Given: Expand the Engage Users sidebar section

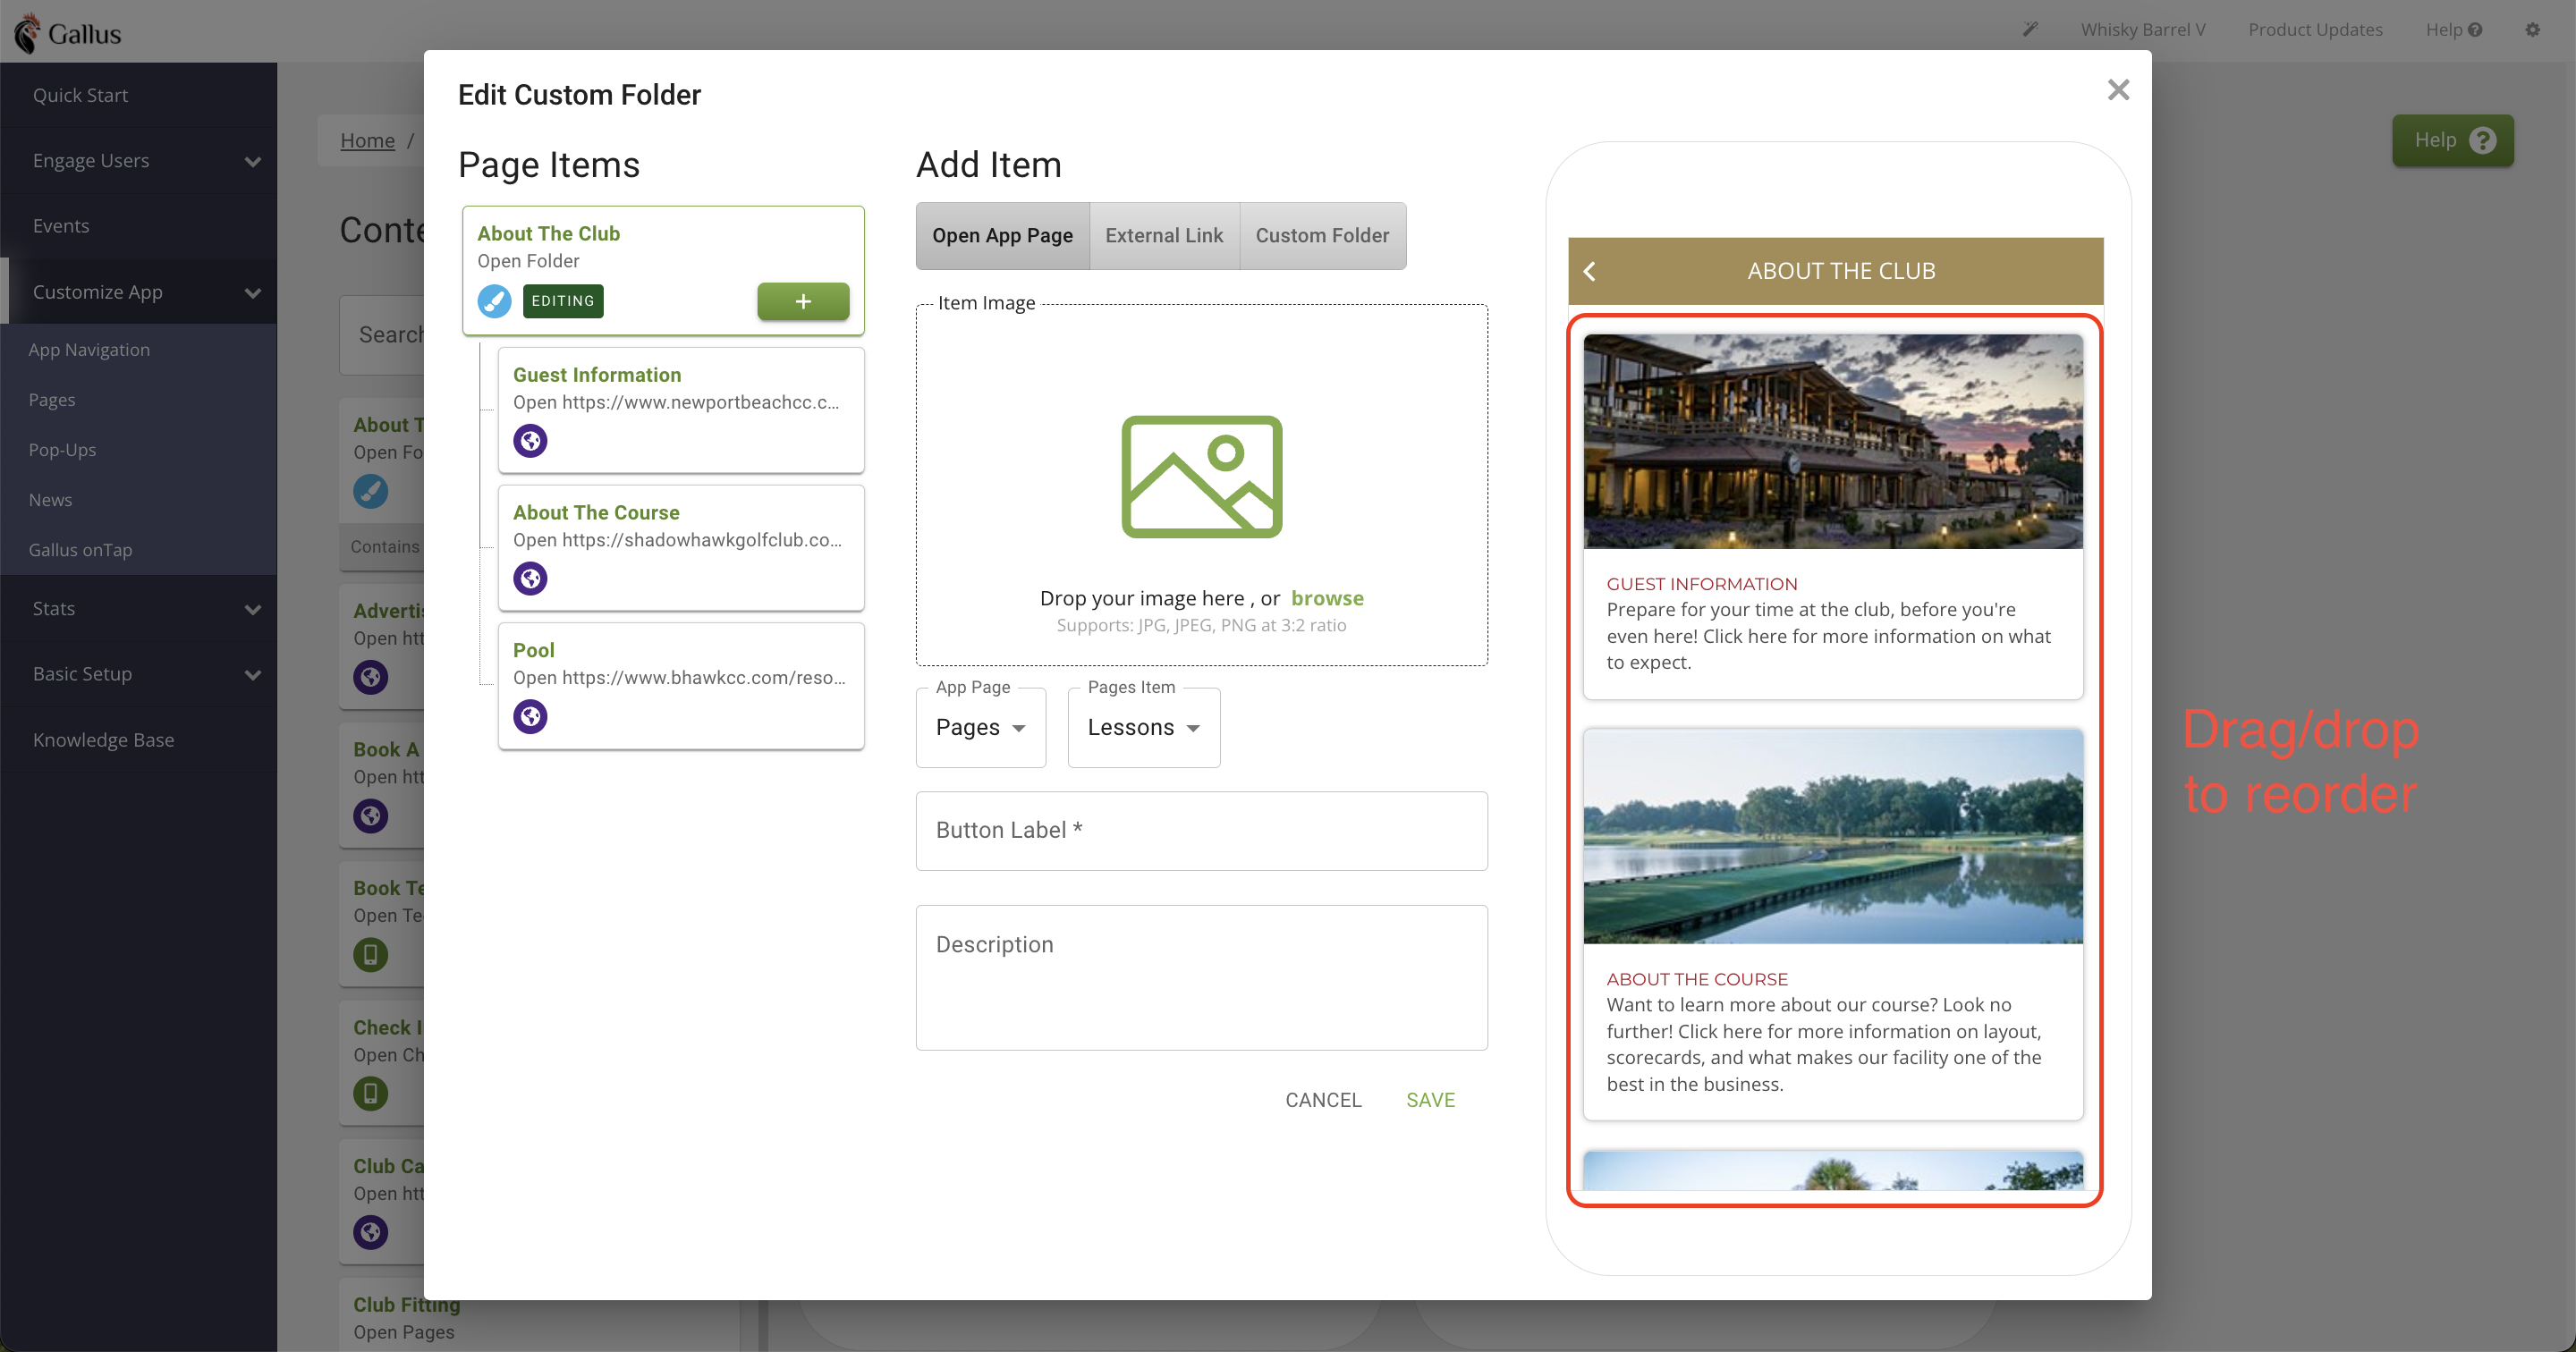Looking at the screenshot, I should tap(139, 161).
